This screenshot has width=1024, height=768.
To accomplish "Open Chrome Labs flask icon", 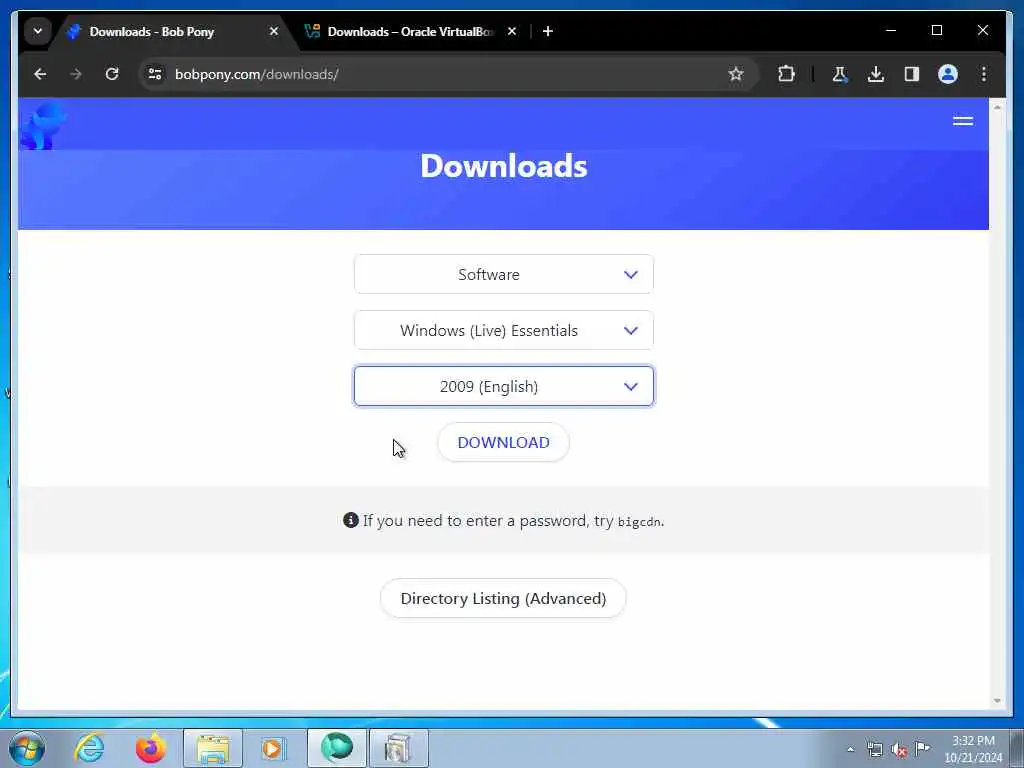I will click(x=840, y=74).
